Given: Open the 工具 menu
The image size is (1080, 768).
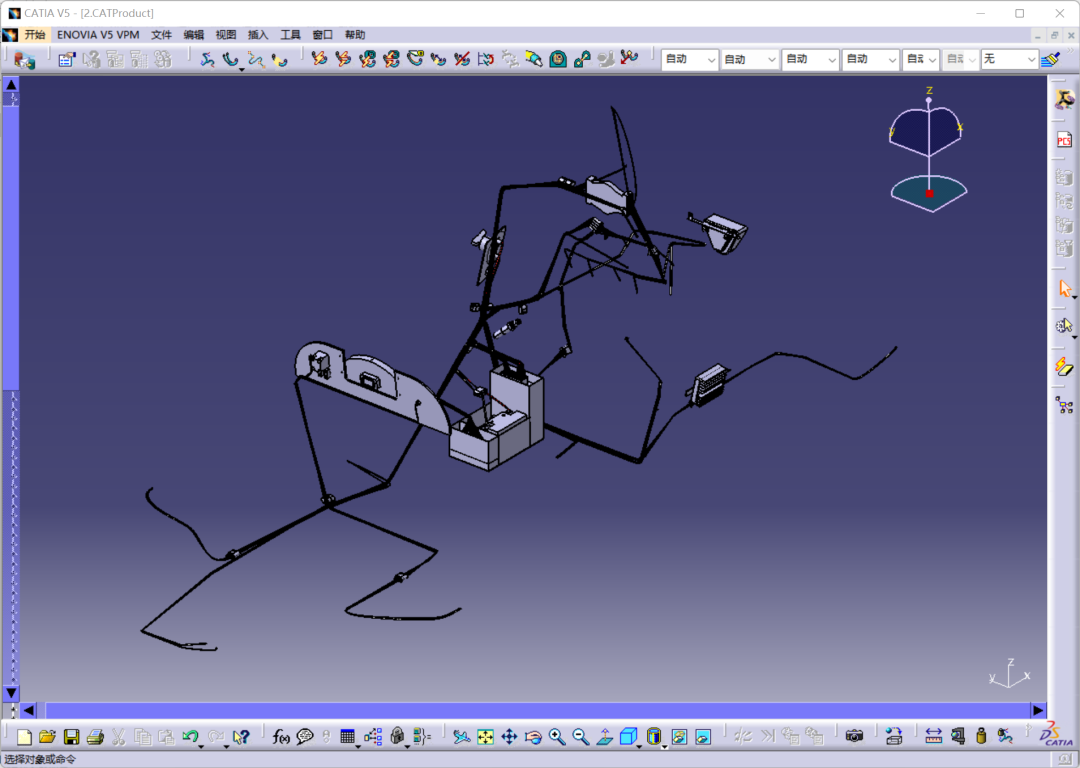Looking at the screenshot, I should click(x=290, y=34).
